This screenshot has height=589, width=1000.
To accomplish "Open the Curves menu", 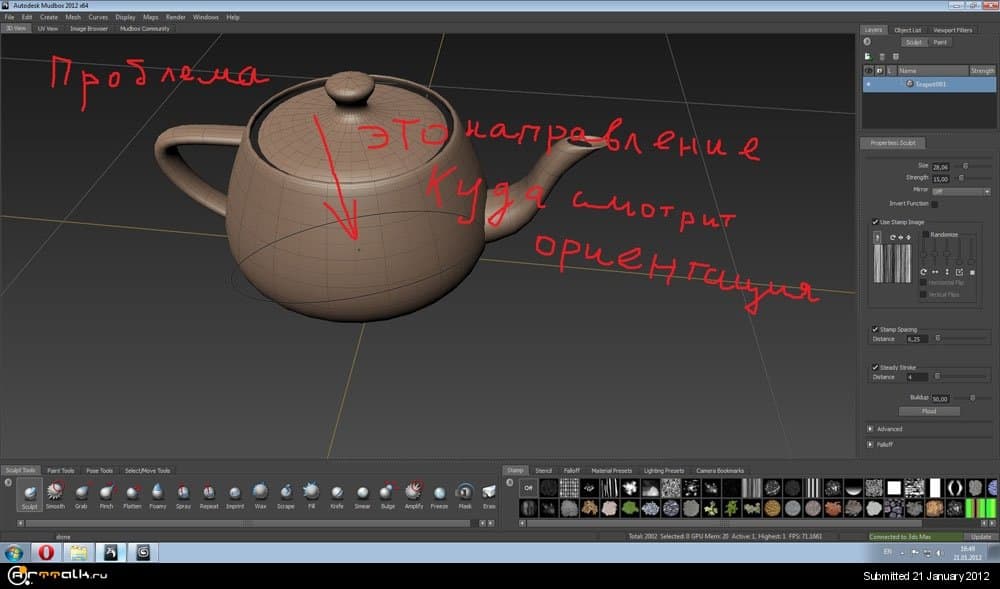I will [98, 17].
